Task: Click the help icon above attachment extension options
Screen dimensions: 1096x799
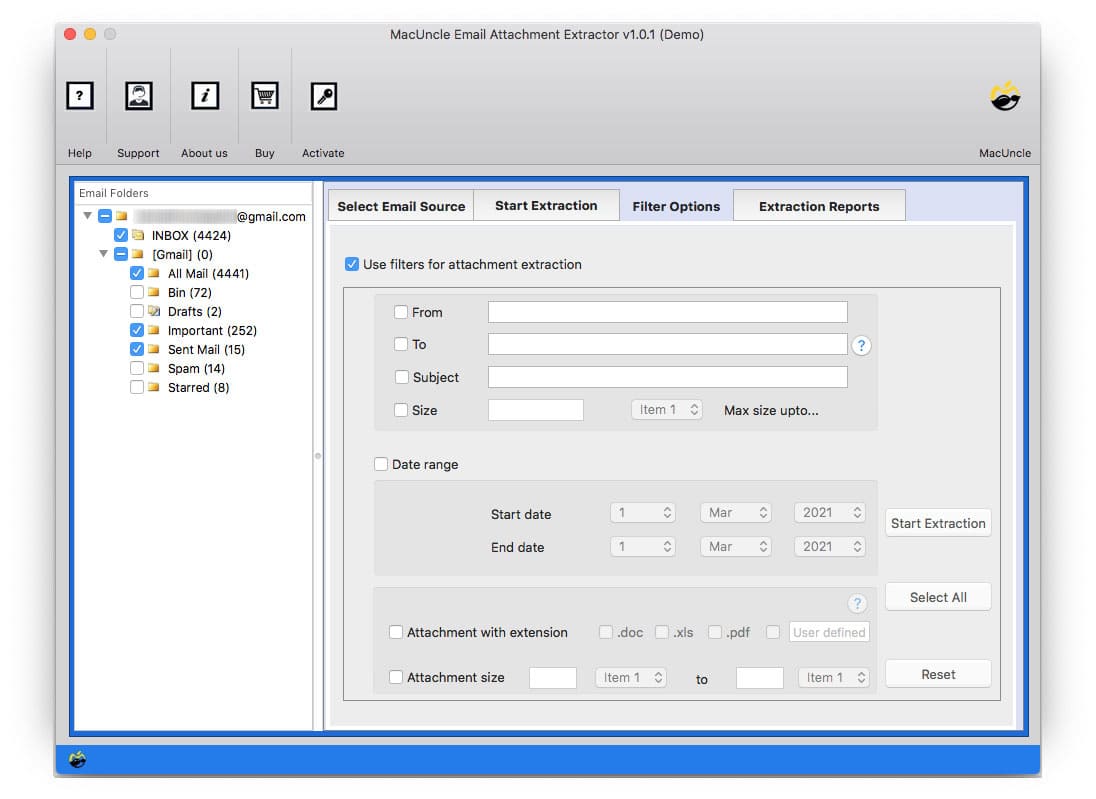Action: (857, 603)
